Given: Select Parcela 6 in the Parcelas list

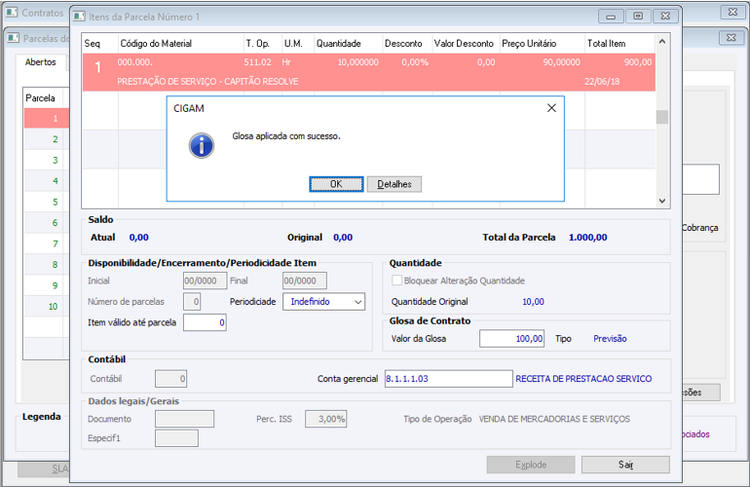Looking at the screenshot, I should pyautogui.click(x=47, y=222).
